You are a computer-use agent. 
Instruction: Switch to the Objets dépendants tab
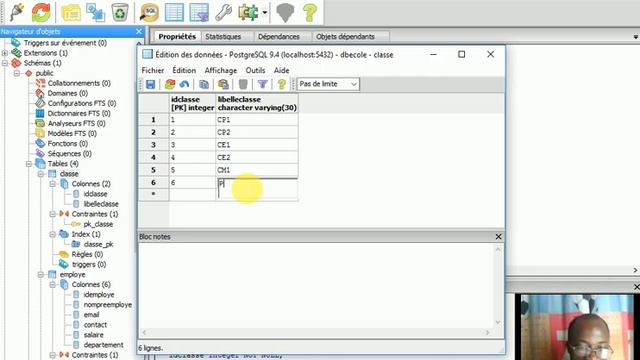(345, 37)
